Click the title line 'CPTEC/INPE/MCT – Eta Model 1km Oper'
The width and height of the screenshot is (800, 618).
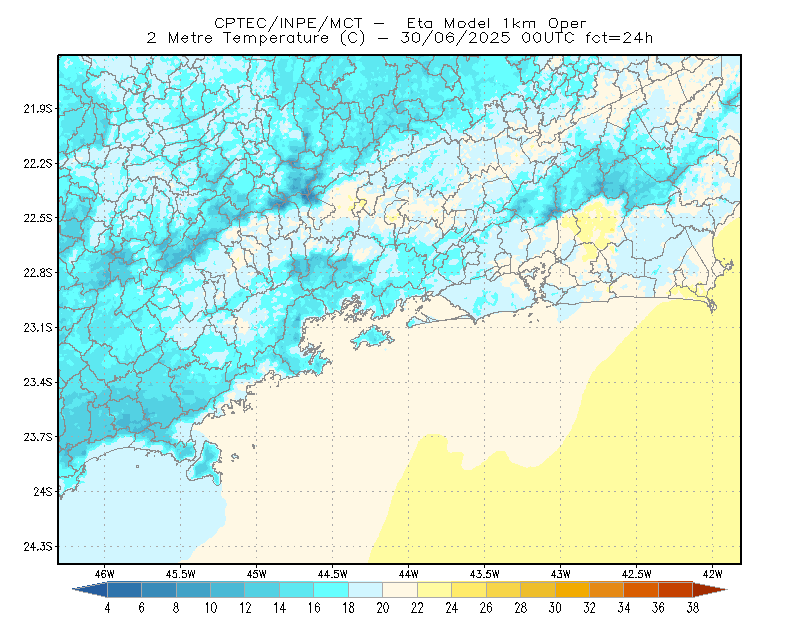[400, 23]
